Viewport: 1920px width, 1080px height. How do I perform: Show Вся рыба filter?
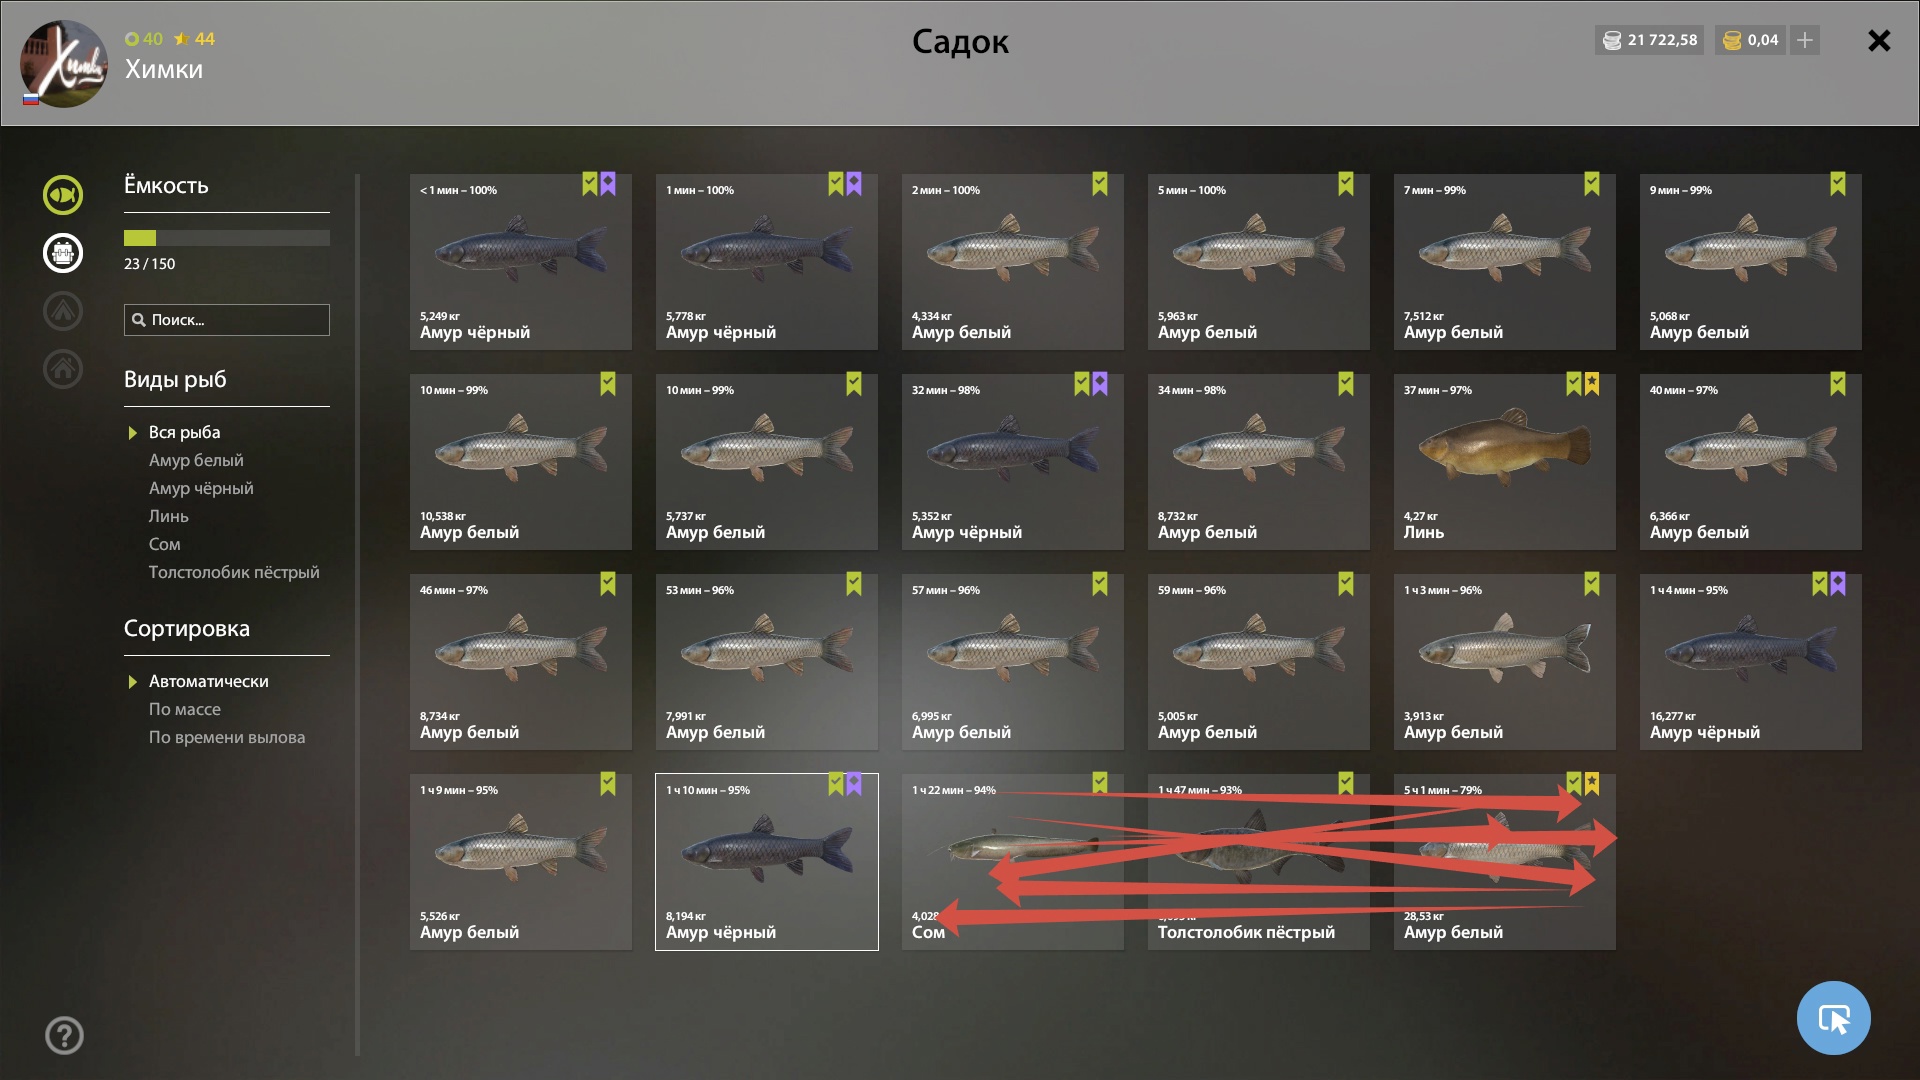(x=184, y=432)
